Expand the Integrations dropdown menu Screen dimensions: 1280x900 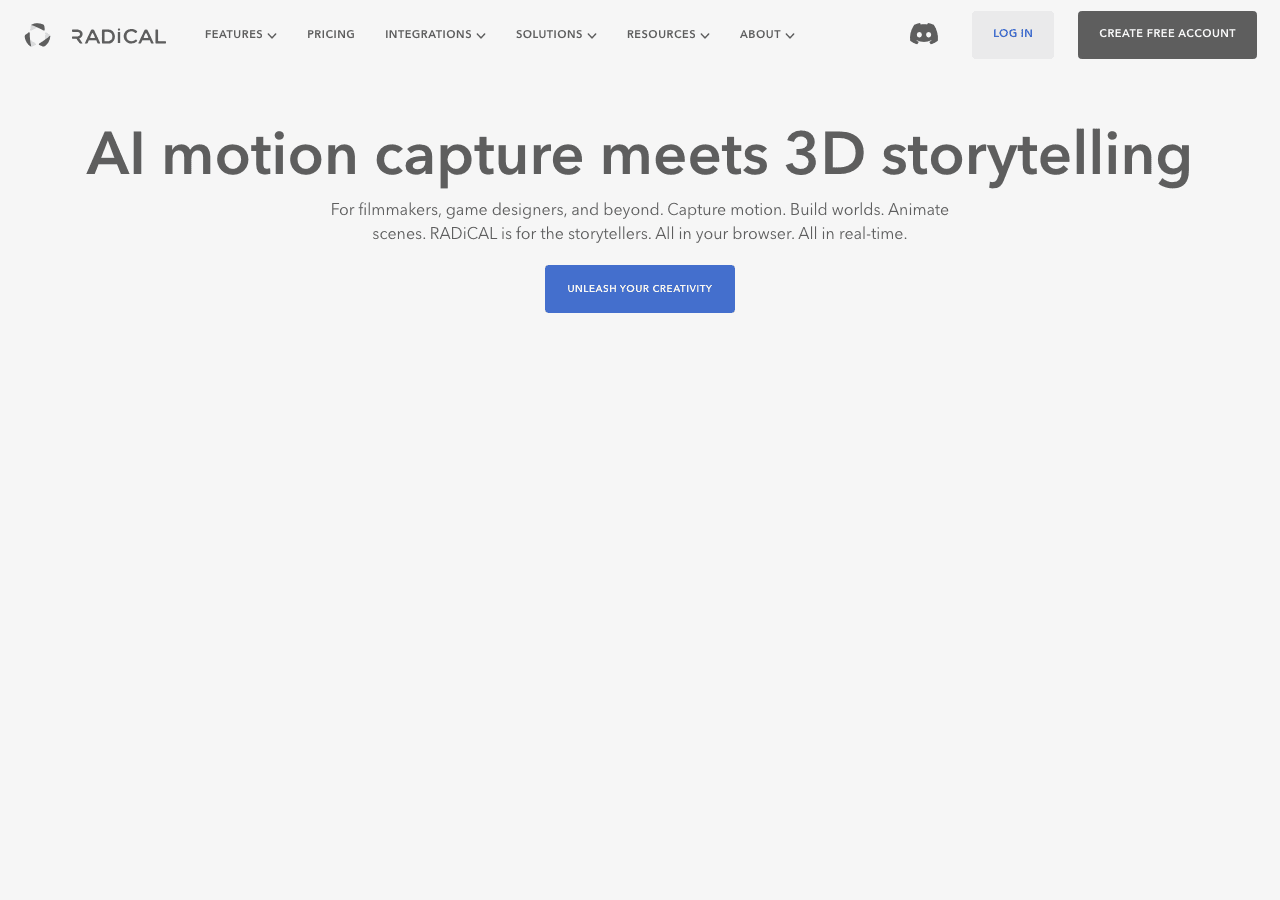click(435, 35)
